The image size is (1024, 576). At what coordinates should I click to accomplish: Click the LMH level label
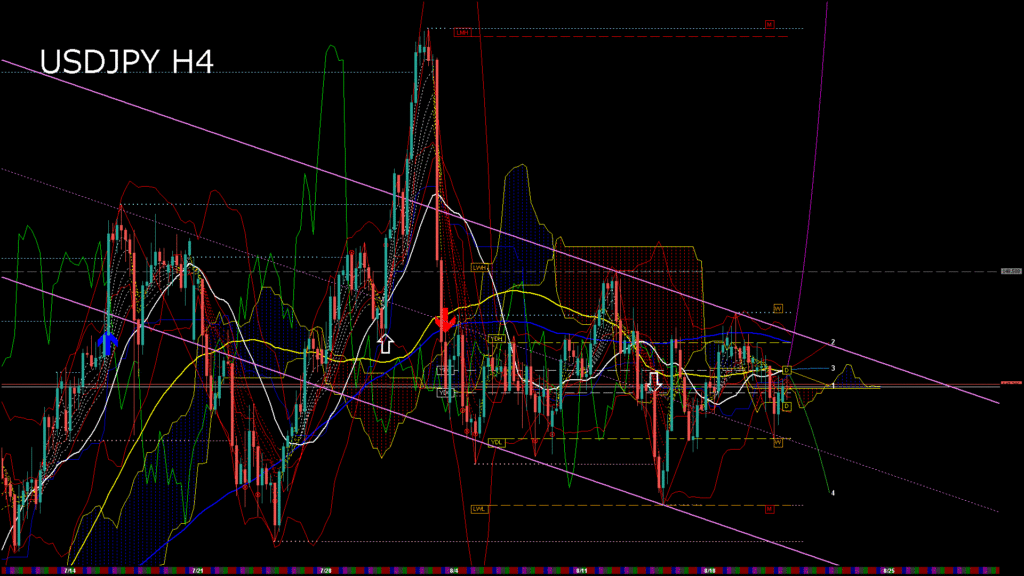[x=462, y=33]
